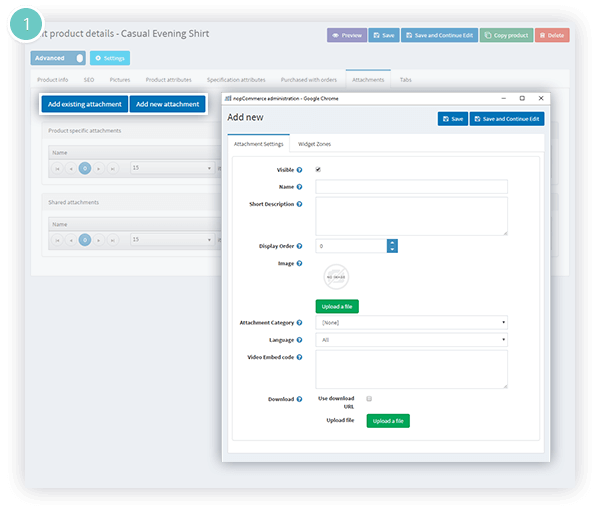This screenshot has width=600, height=510.
Task: Increase Display Order with up arrow
Action: (392, 243)
